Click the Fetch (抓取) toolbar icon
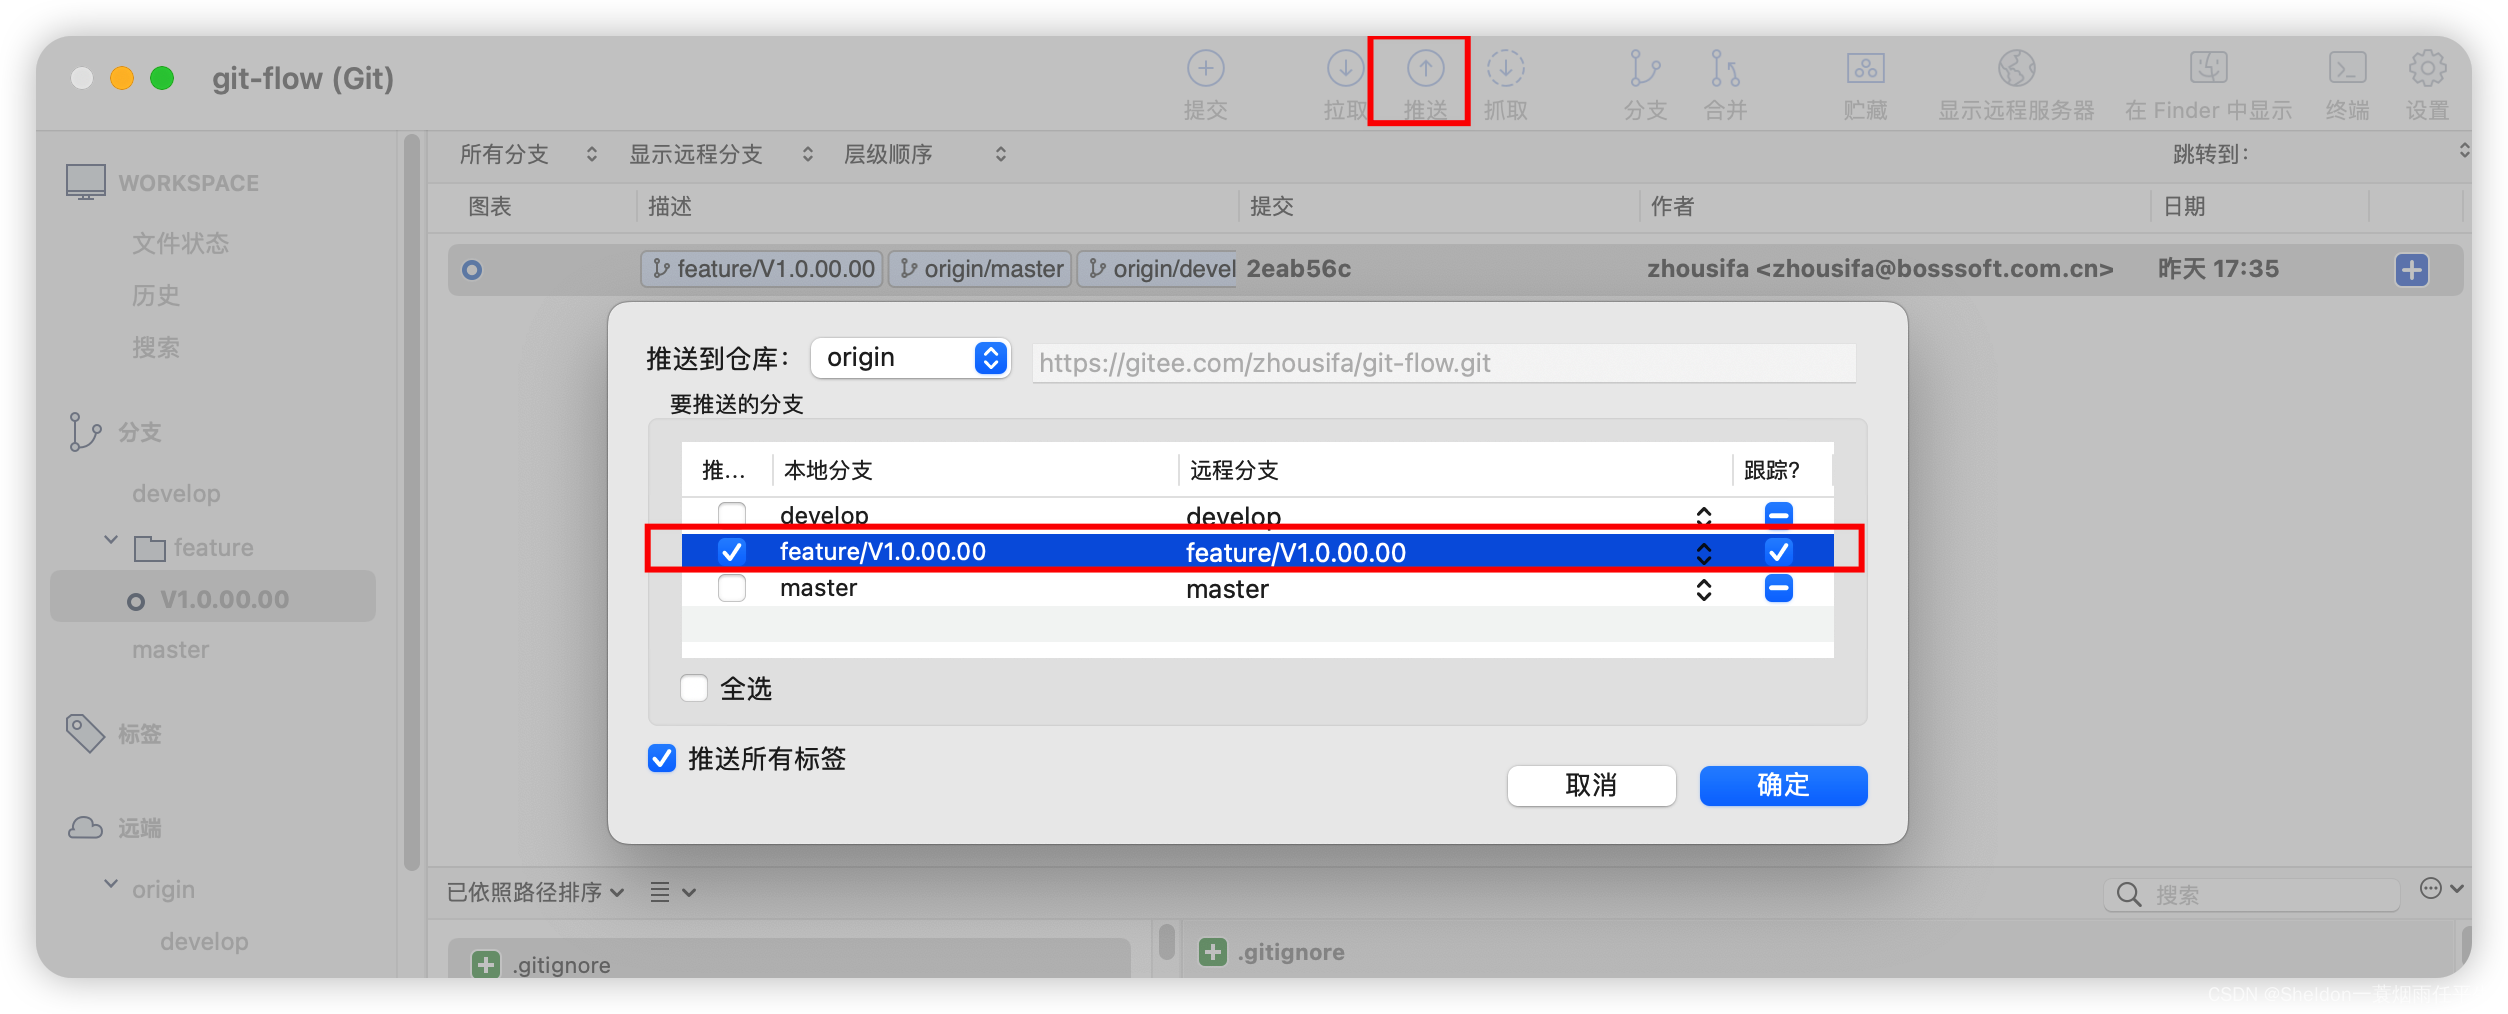Screen dimensions: 2508x1014 [x=1505, y=69]
